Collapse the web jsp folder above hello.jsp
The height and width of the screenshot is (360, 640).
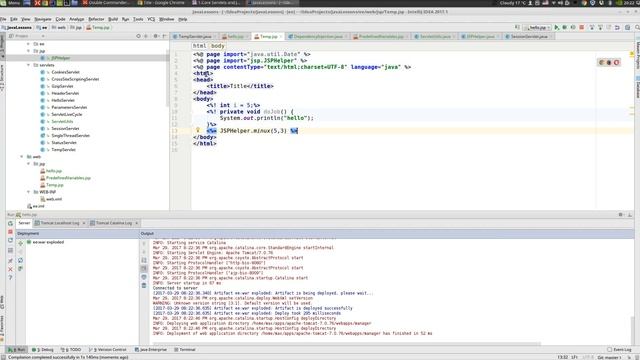29,164
